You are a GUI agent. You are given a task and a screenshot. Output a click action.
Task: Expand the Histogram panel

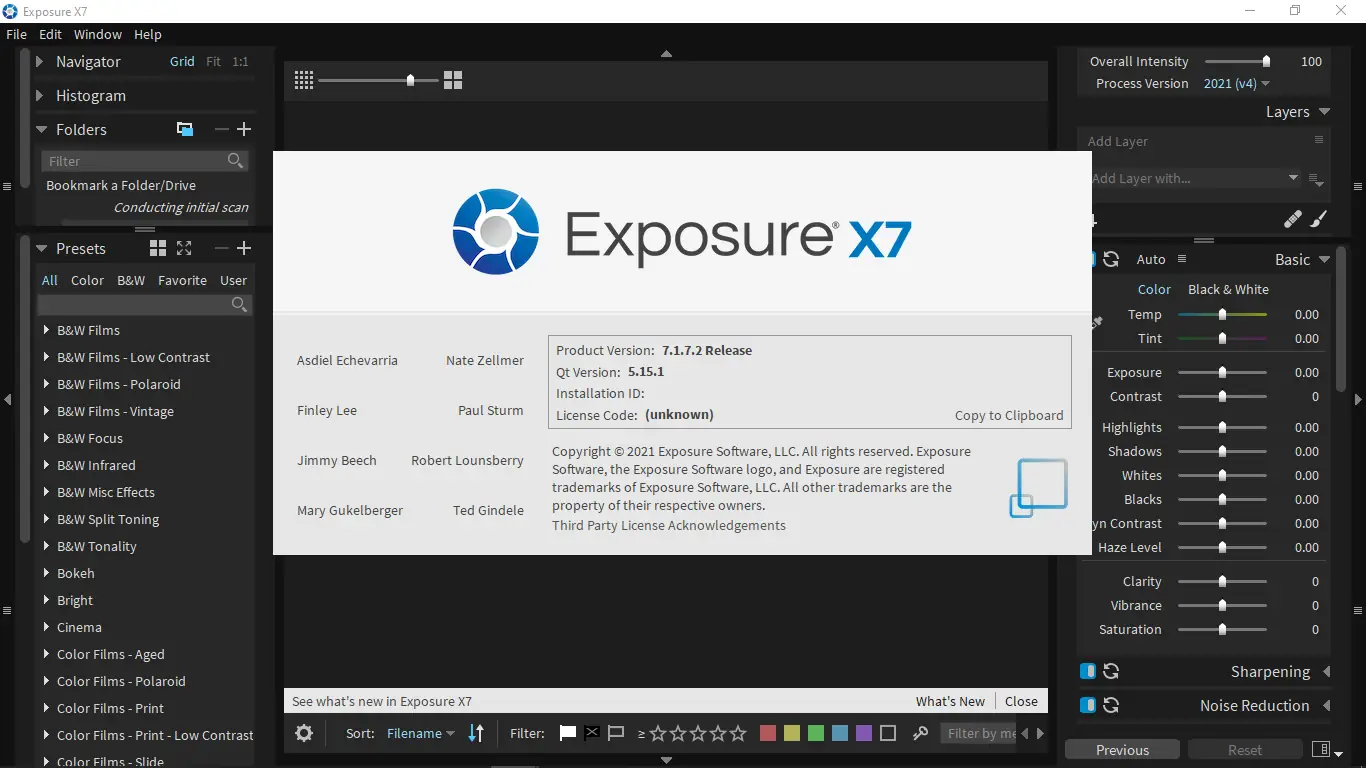[40, 95]
